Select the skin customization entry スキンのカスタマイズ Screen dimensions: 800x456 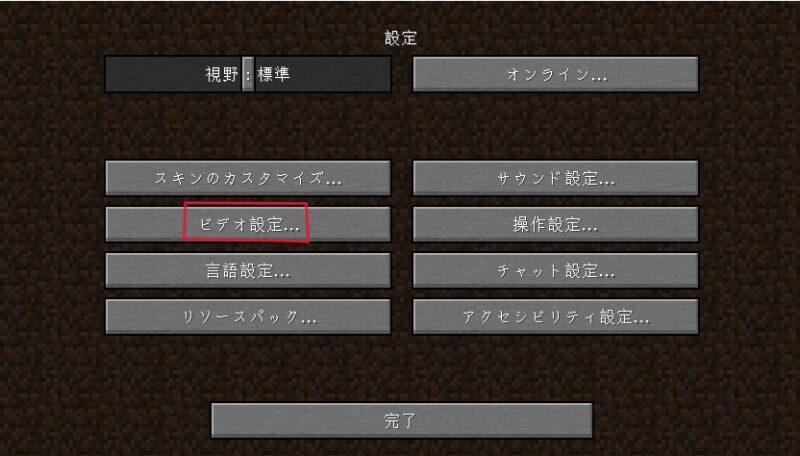click(248, 178)
